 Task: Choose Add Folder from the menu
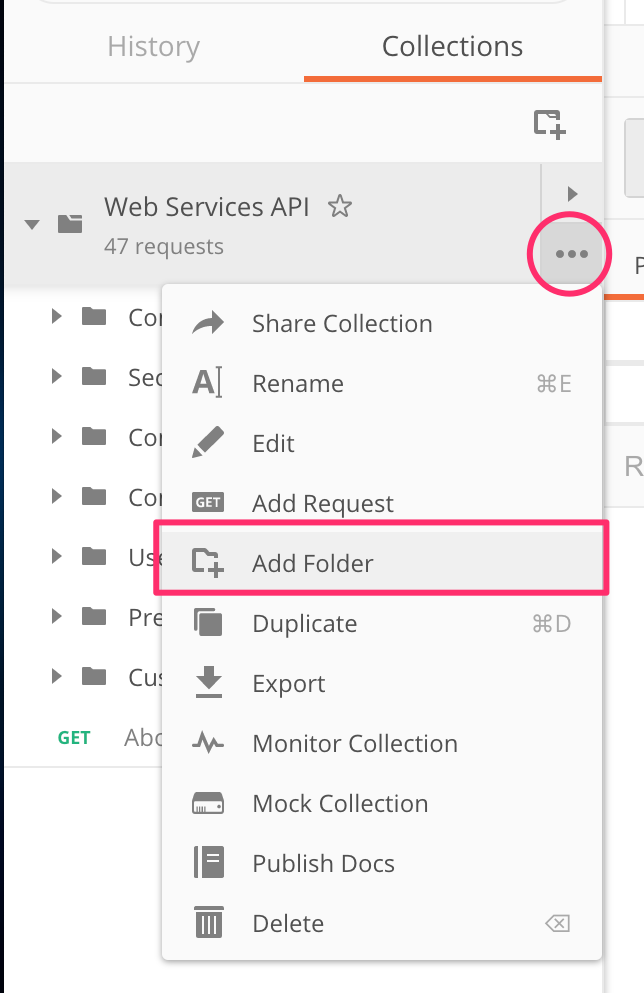[x=312, y=563]
